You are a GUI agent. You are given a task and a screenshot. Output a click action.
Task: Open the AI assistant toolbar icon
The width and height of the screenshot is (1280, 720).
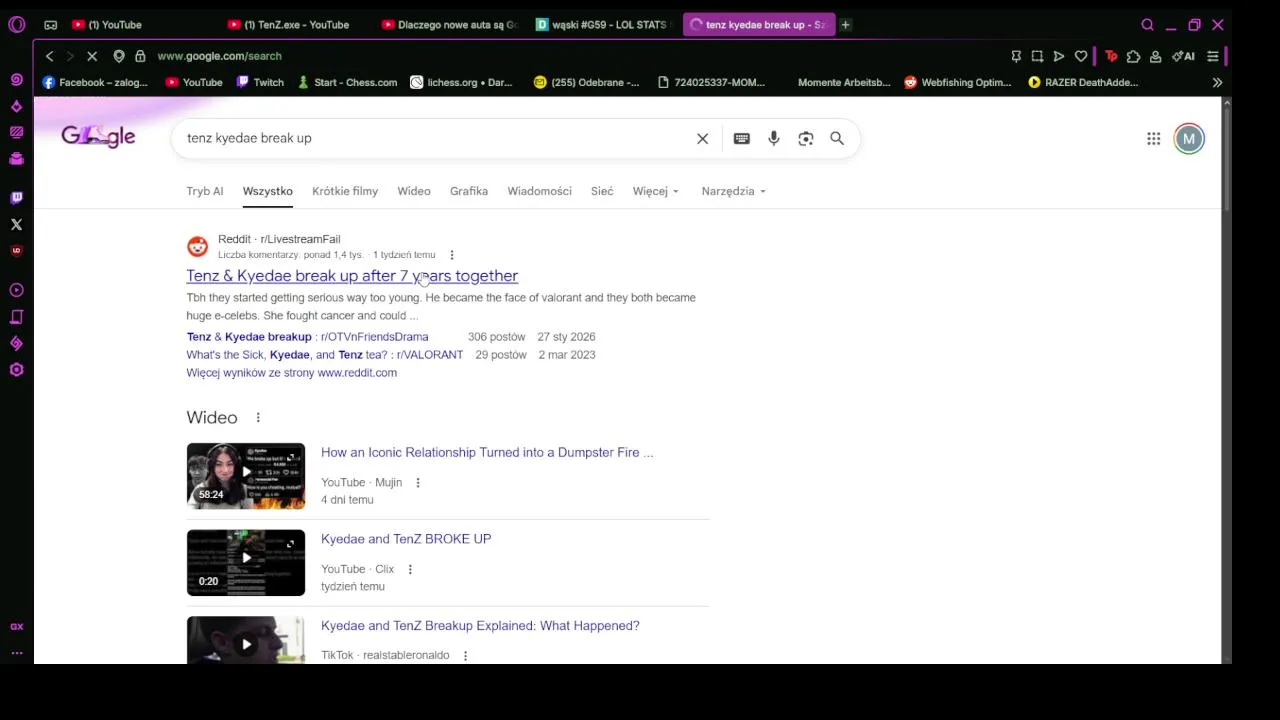pos(1184,56)
